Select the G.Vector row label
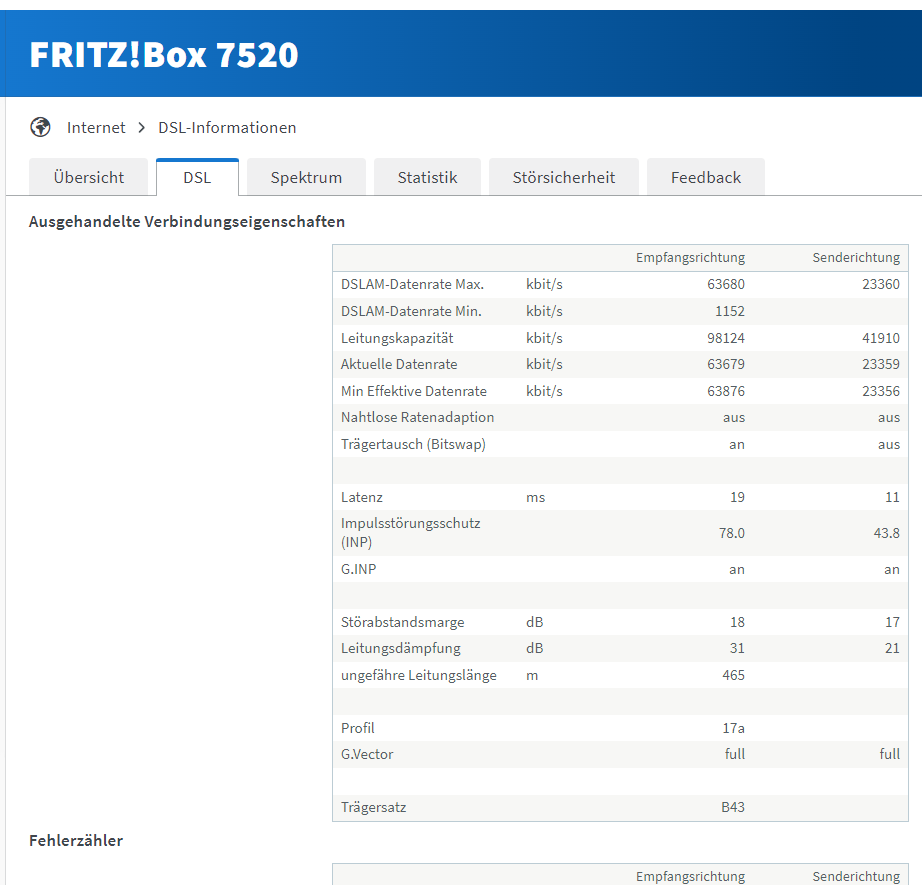 (x=367, y=754)
